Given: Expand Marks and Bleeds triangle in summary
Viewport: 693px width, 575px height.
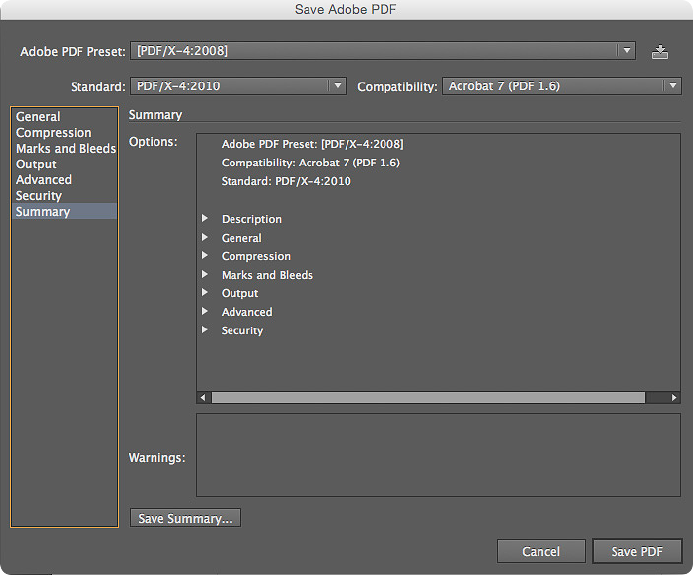Looking at the screenshot, I should click(205, 274).
